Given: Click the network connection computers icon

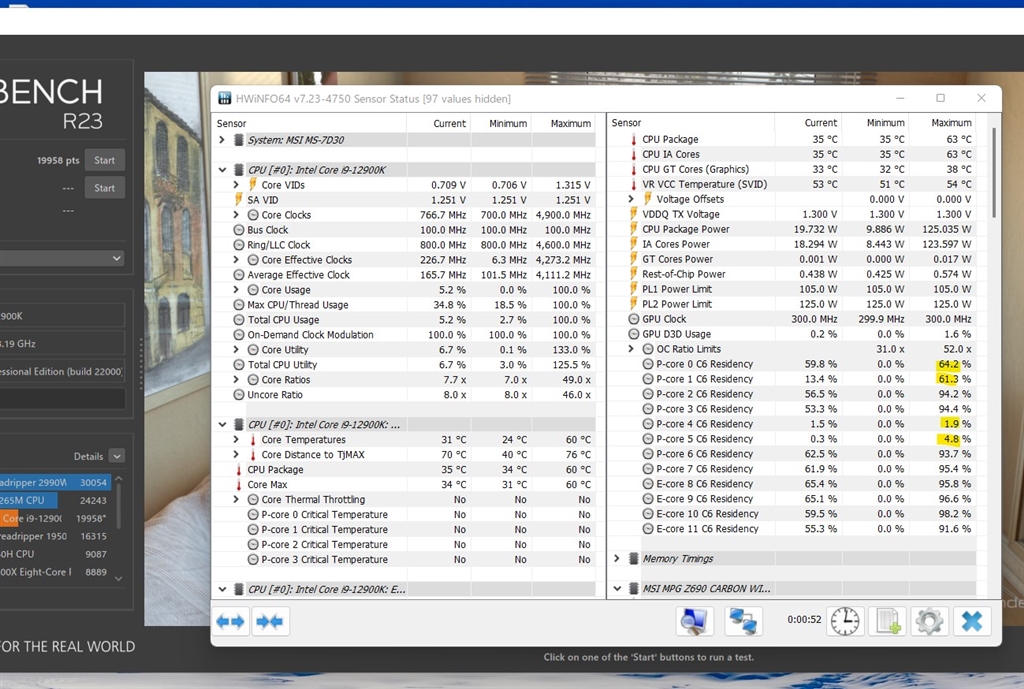Looking at the screenshot, I should (x=743, y=620).
